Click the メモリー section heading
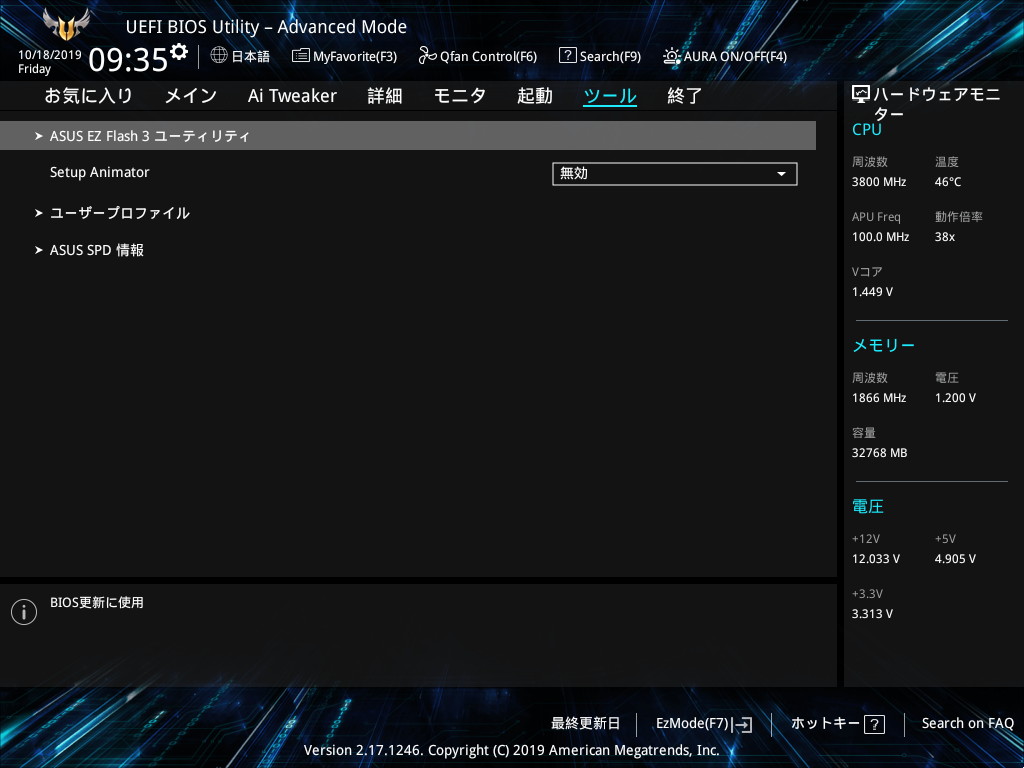Screen dimensions: 1024x768 pyautogui.click(x=884, y=345)
